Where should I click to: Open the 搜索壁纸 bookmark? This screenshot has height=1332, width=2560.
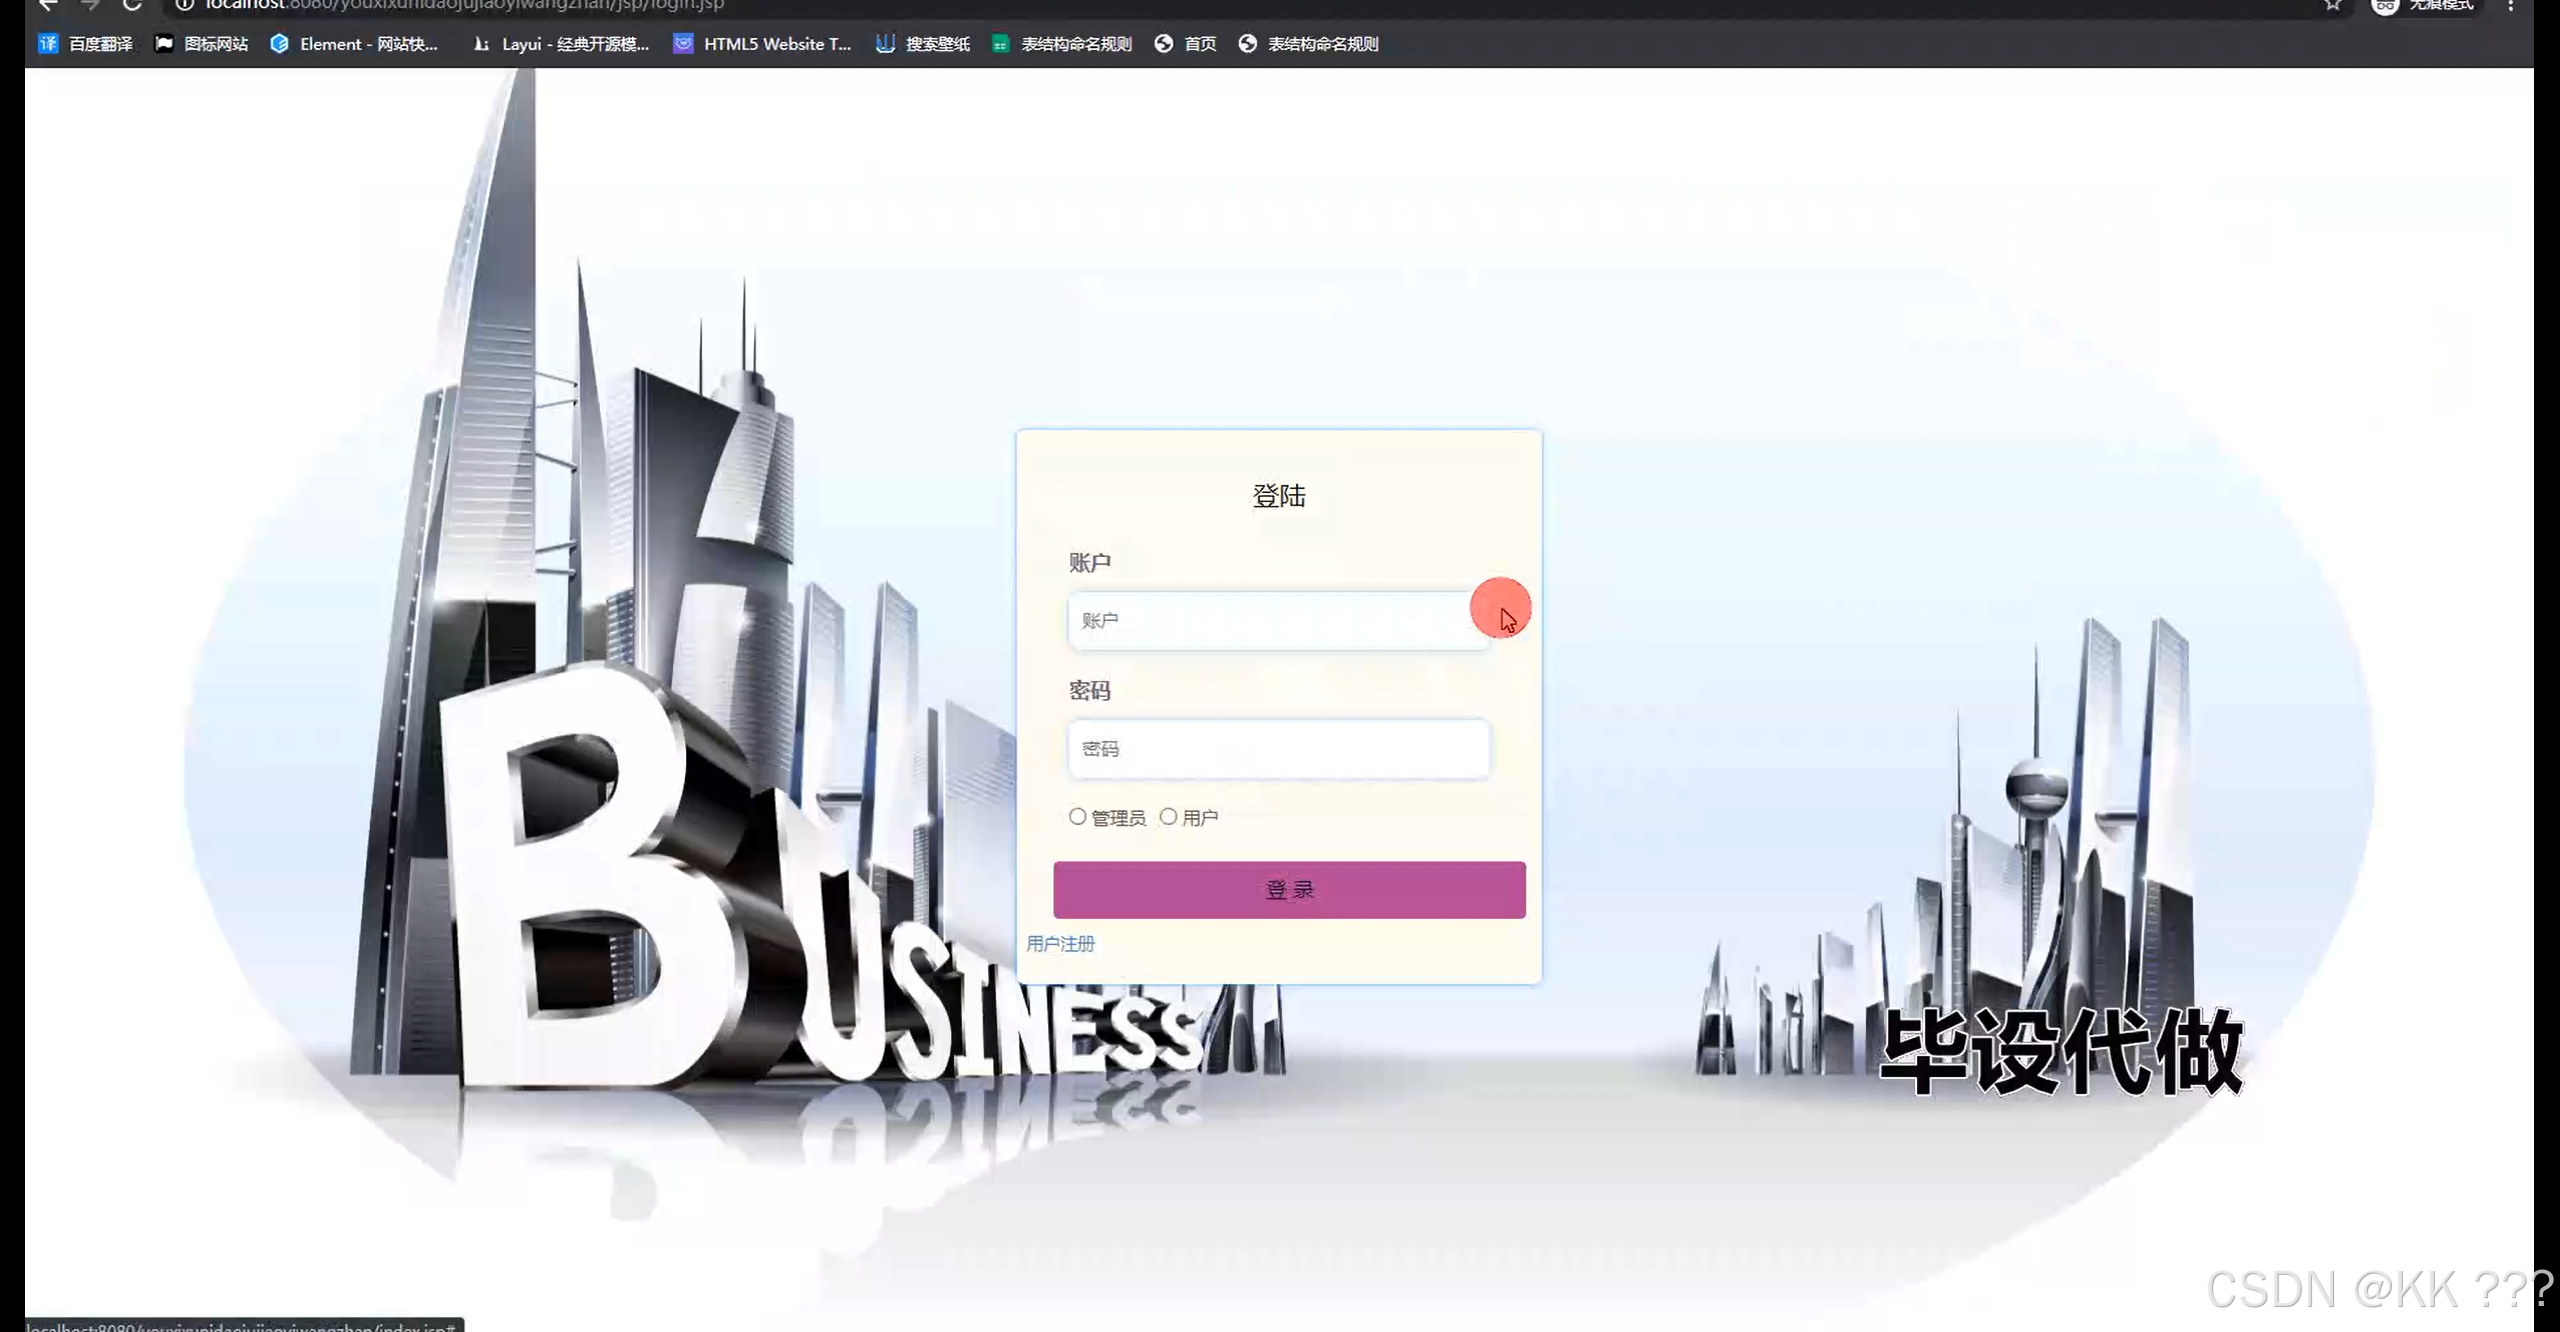tap(923, 44)
